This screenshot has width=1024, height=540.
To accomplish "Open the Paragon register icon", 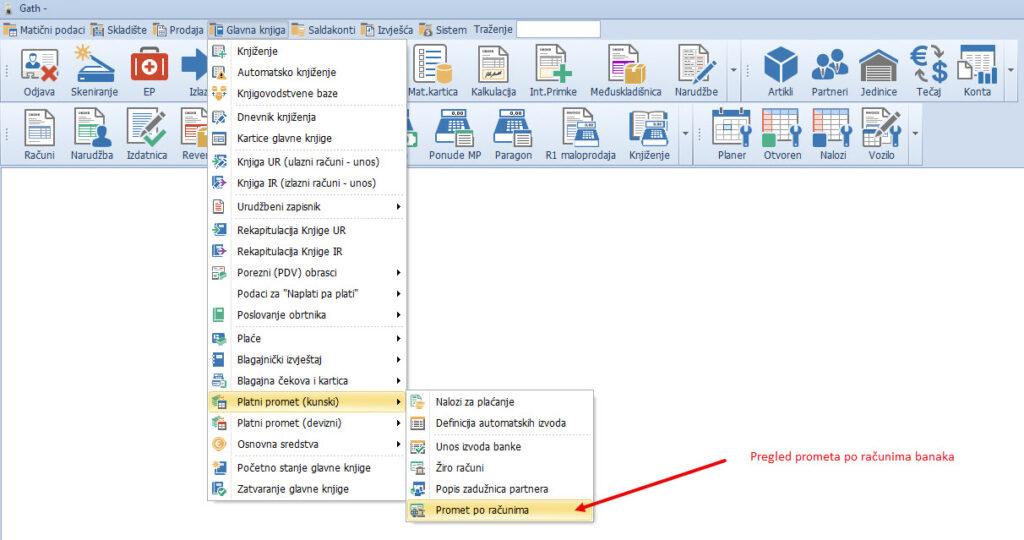I will click(x=513, y=134).
